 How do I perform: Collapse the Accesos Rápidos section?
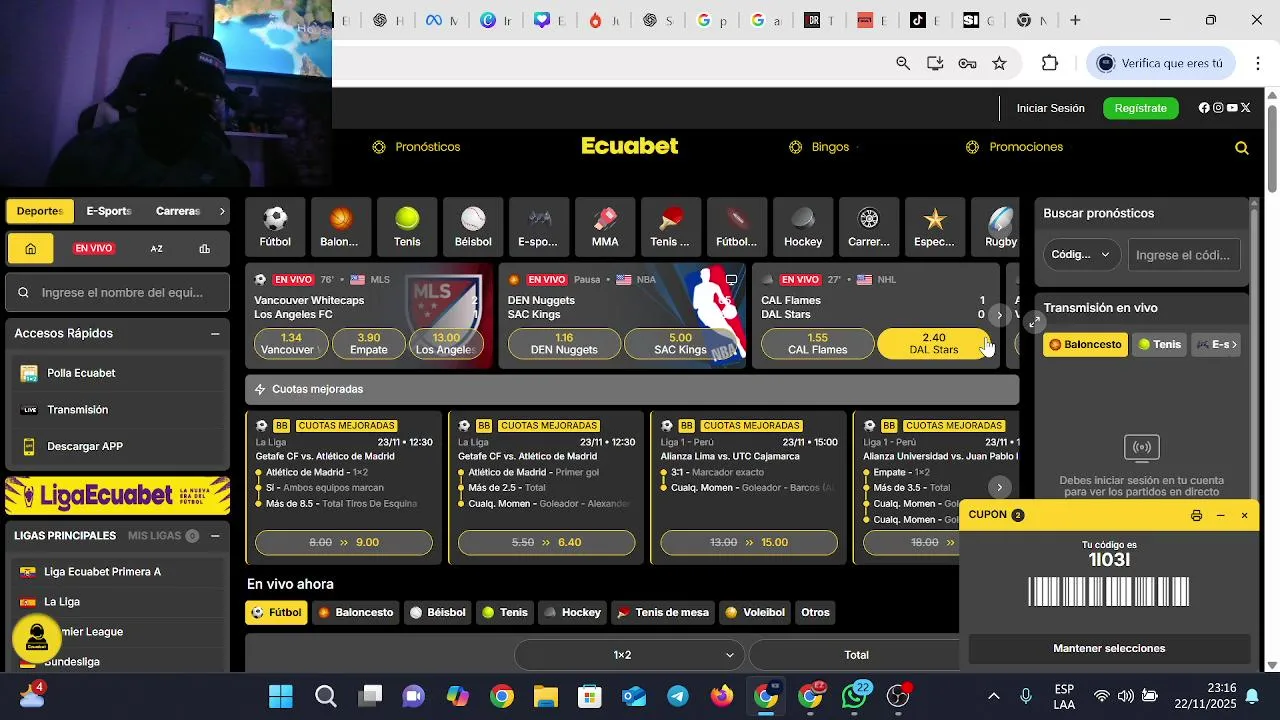tap(215, 333)
